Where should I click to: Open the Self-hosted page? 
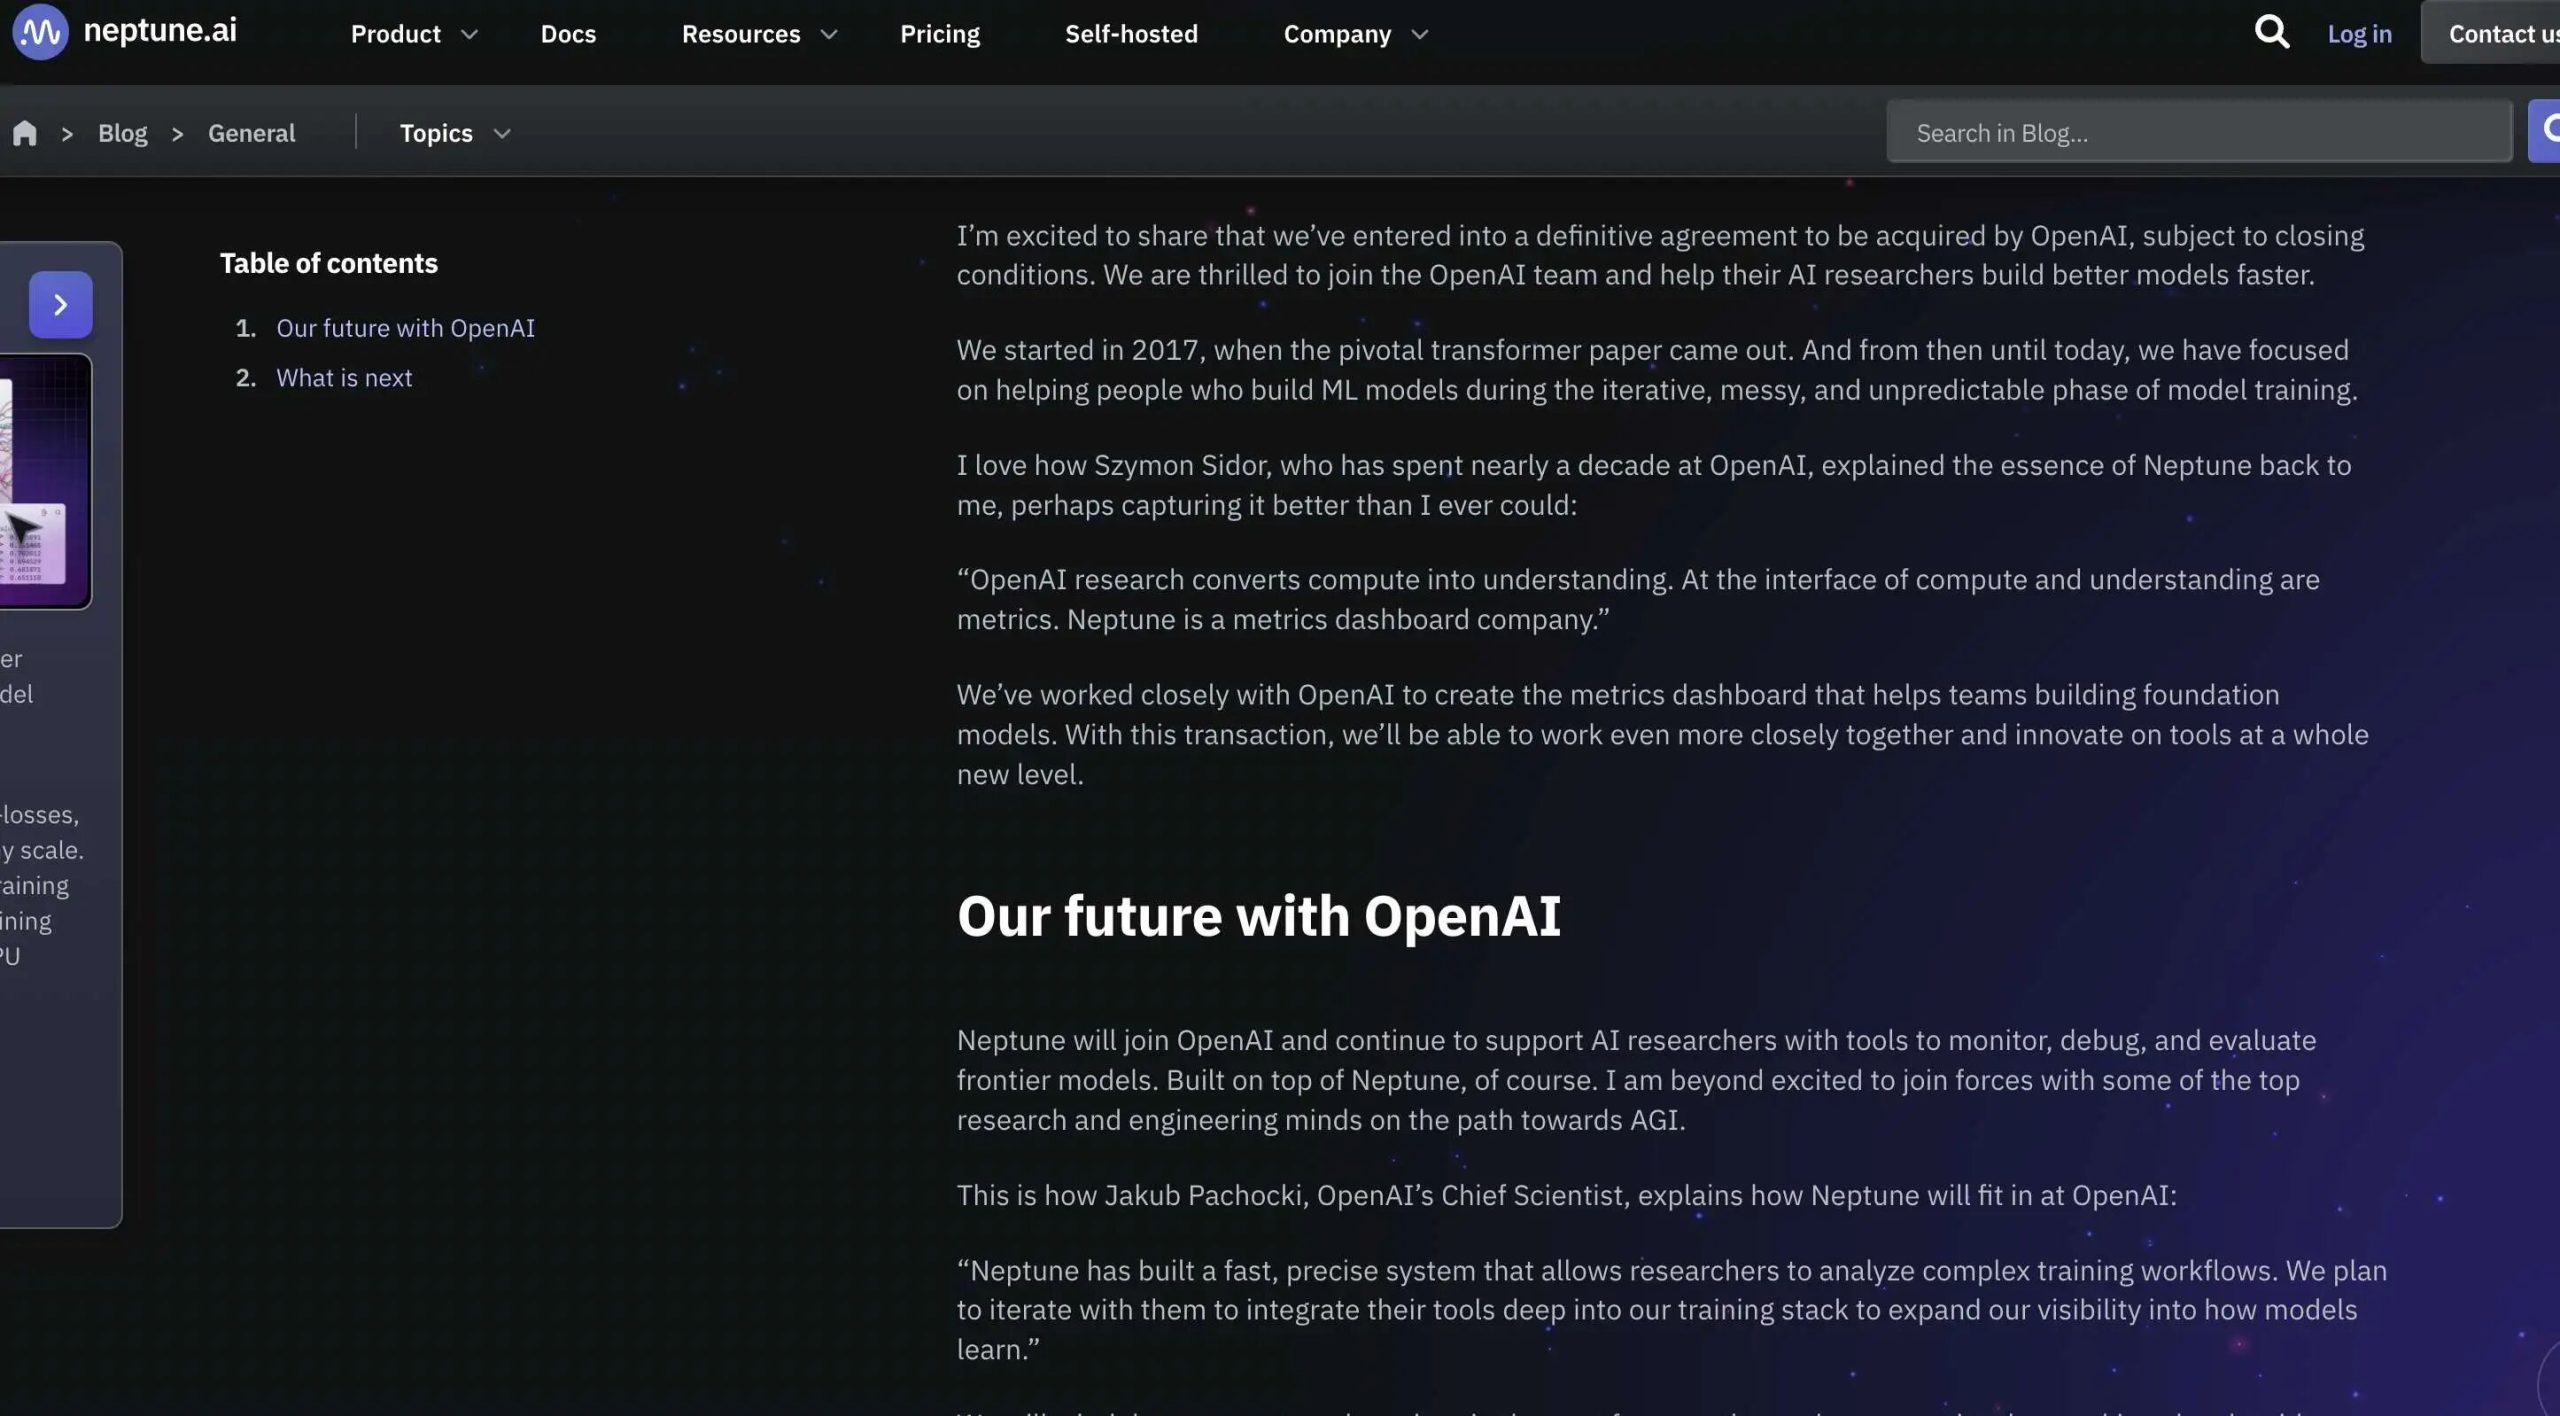tap(1131, 34)
